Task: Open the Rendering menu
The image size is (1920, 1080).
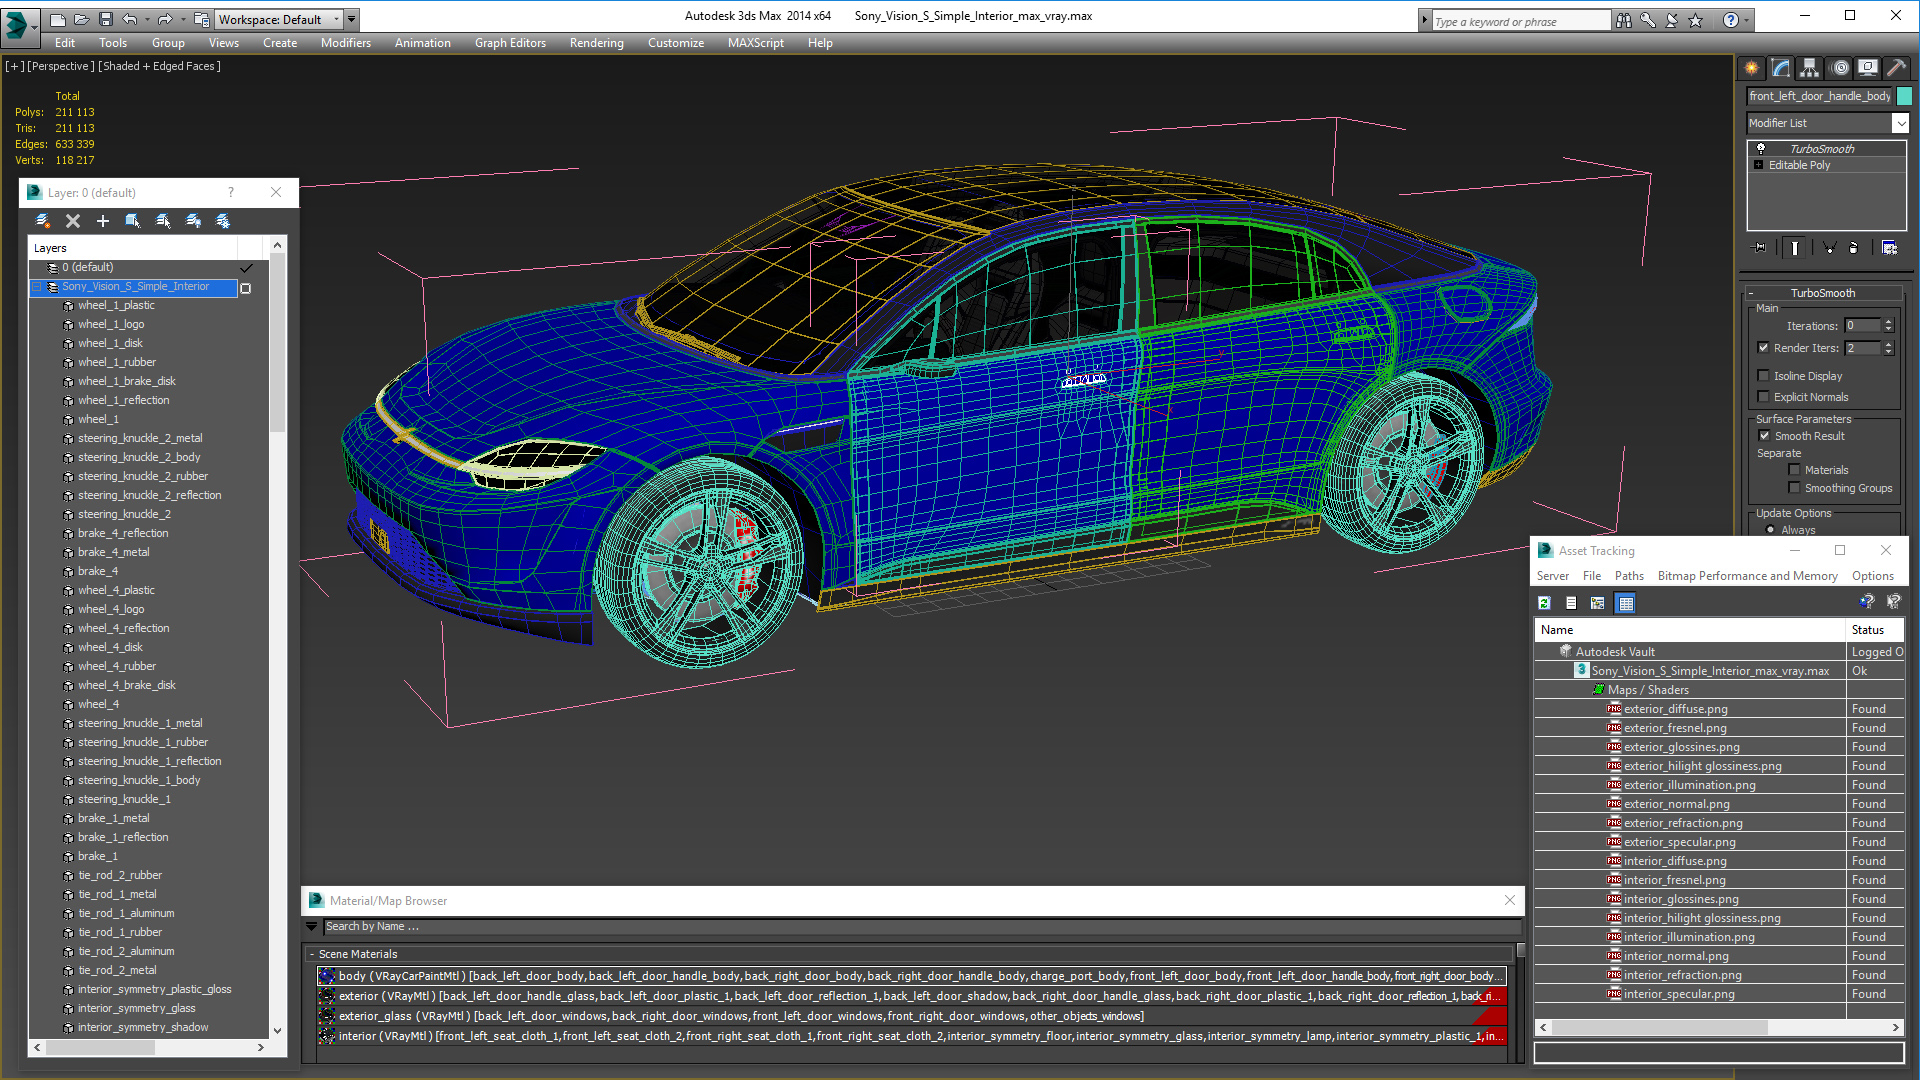Action: [x=596, y=43]
